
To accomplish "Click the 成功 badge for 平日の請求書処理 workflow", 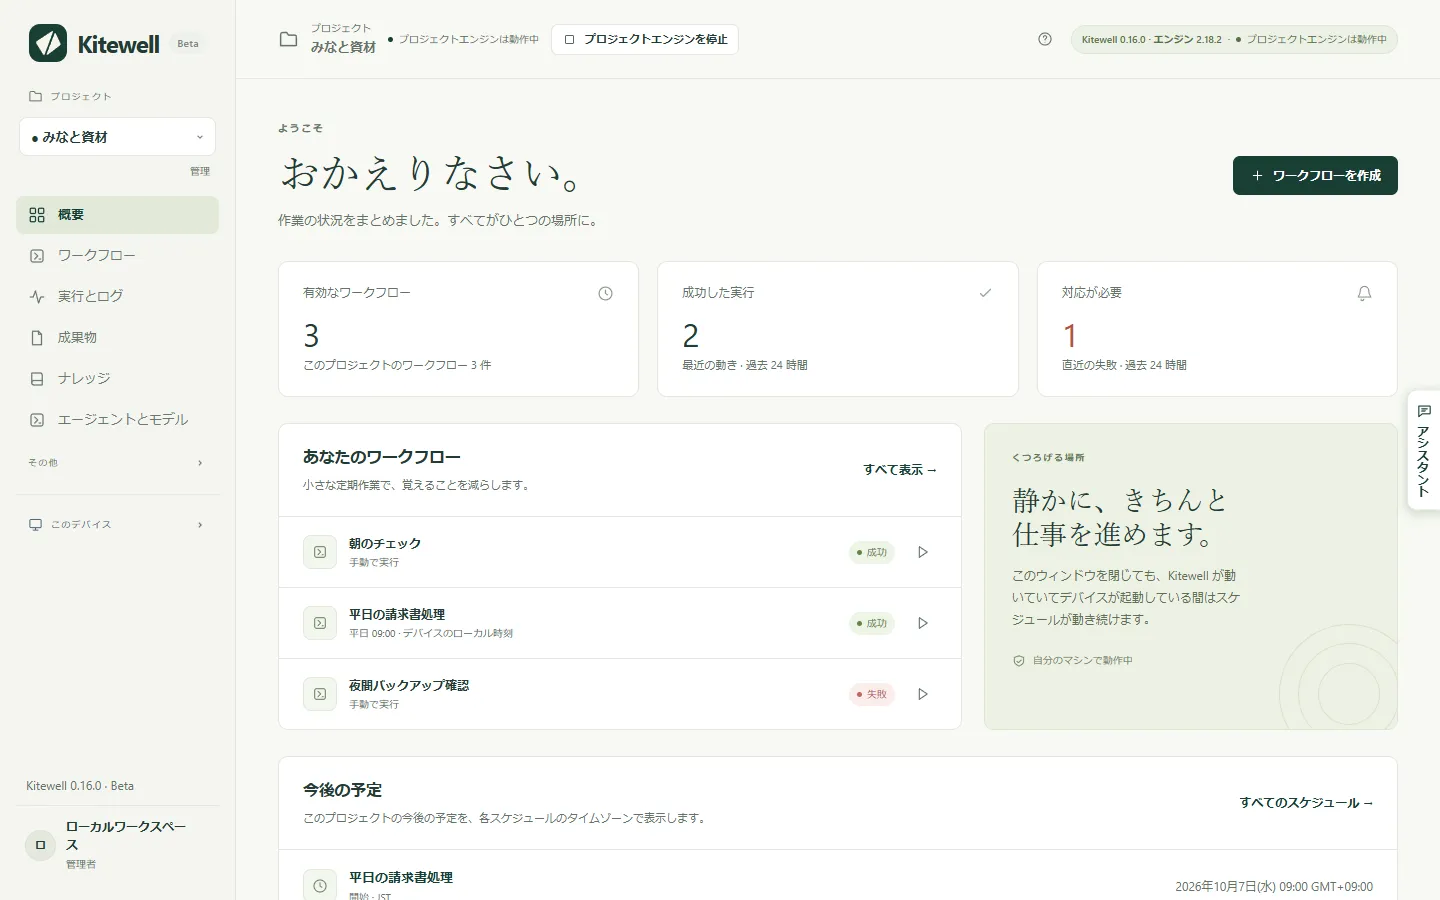I will point(872,623).
